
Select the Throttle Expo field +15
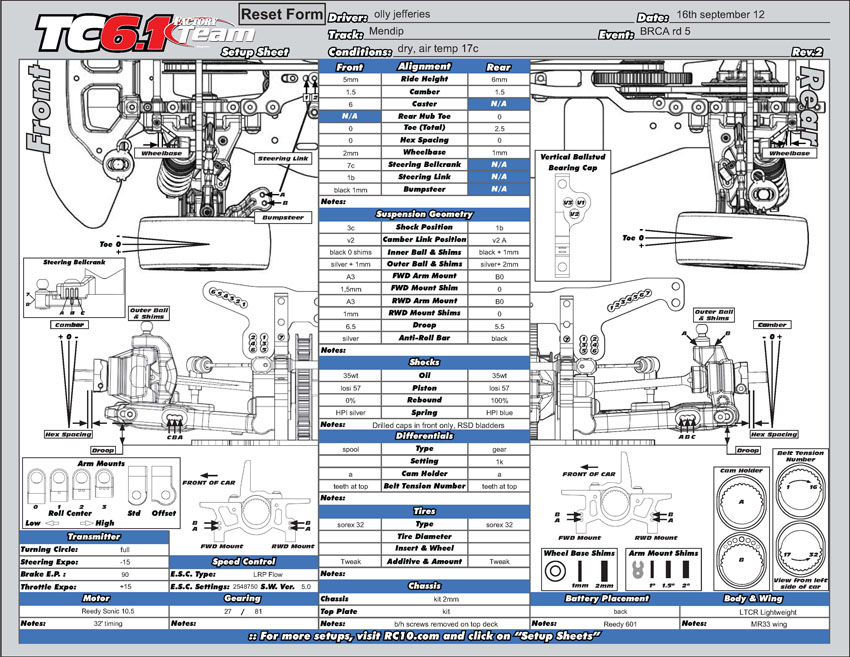tap(125, 587)
